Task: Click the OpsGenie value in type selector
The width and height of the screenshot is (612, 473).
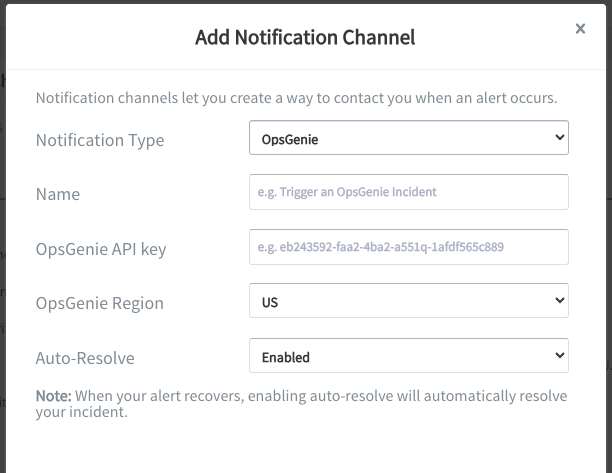Action: tap(290, 140)
